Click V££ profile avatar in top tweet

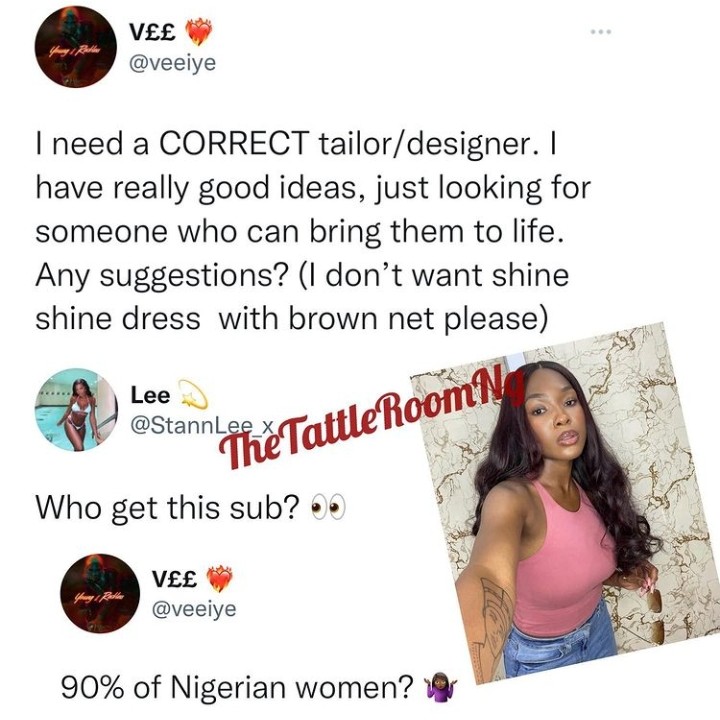click(x=76, y=46)
